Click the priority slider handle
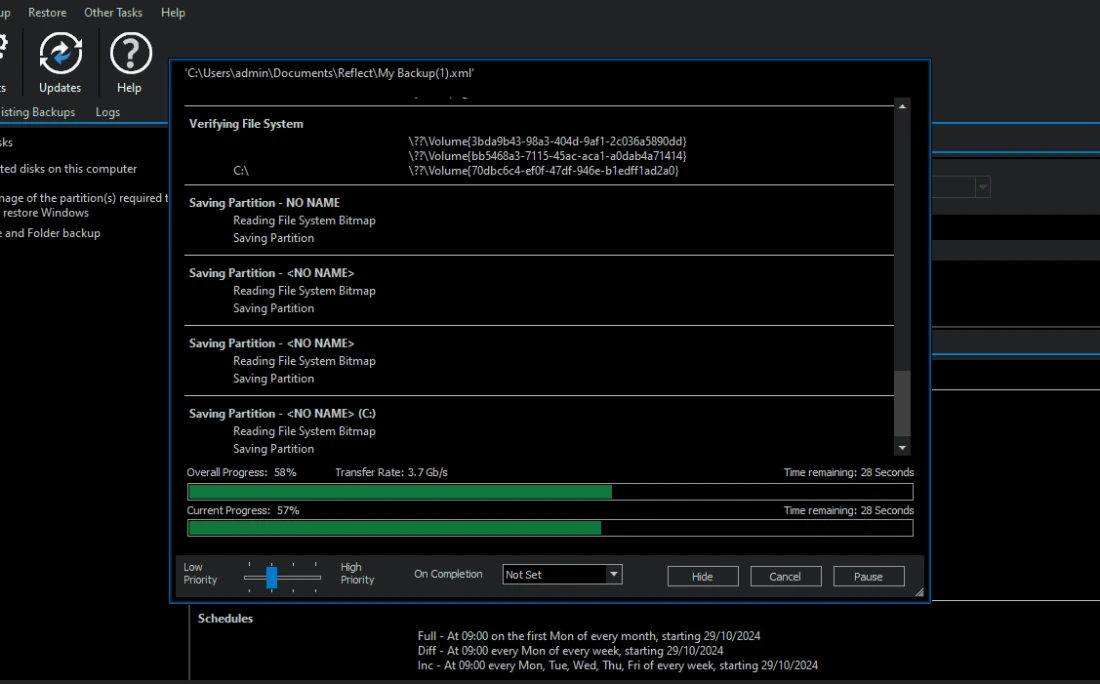This screenshot has width=1100, height=684. point(271,577)
